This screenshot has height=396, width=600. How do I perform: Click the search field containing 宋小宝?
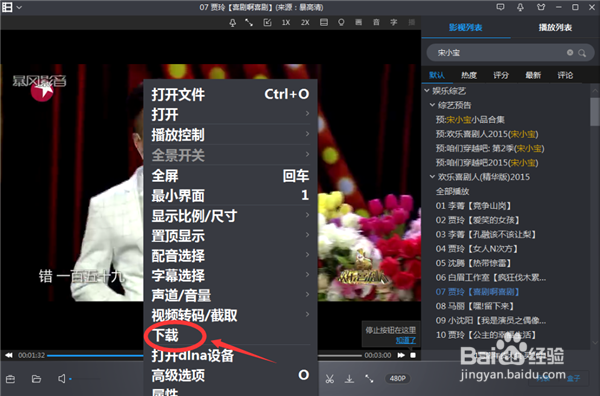(x=510, y=53)
